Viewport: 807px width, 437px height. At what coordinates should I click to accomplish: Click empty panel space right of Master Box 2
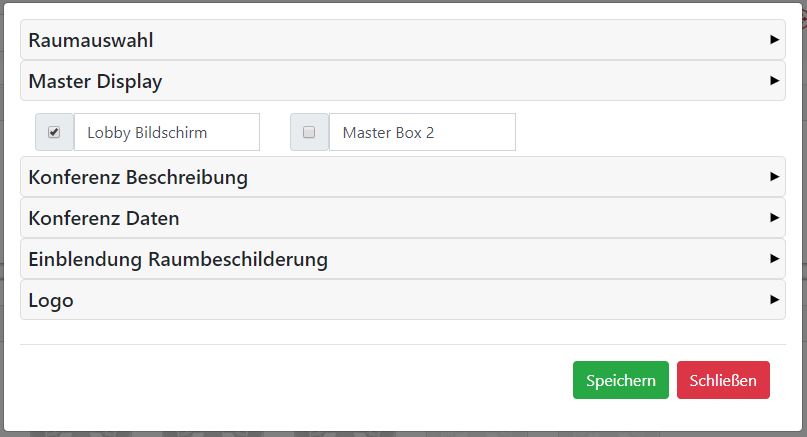pos(650,132)
